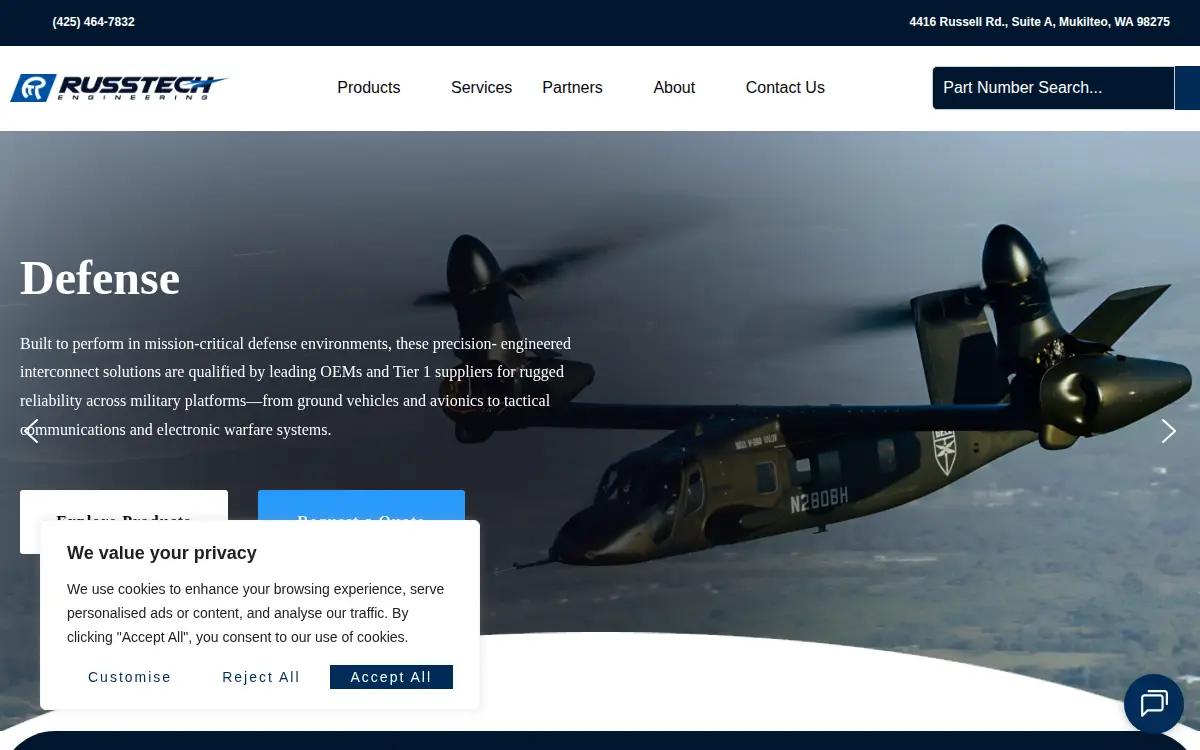Open the Products menu

coord(369,88)
